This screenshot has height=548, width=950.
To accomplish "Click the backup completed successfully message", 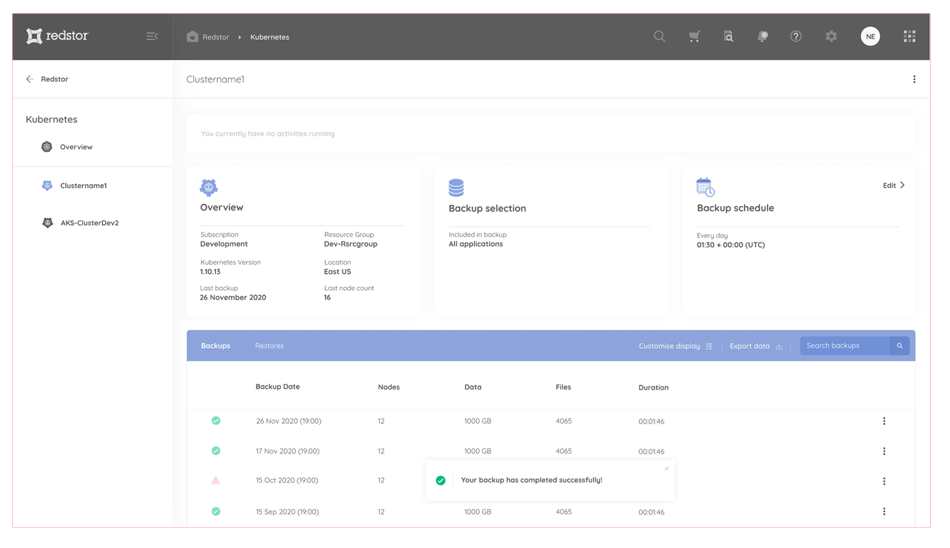I will [531, 480].
